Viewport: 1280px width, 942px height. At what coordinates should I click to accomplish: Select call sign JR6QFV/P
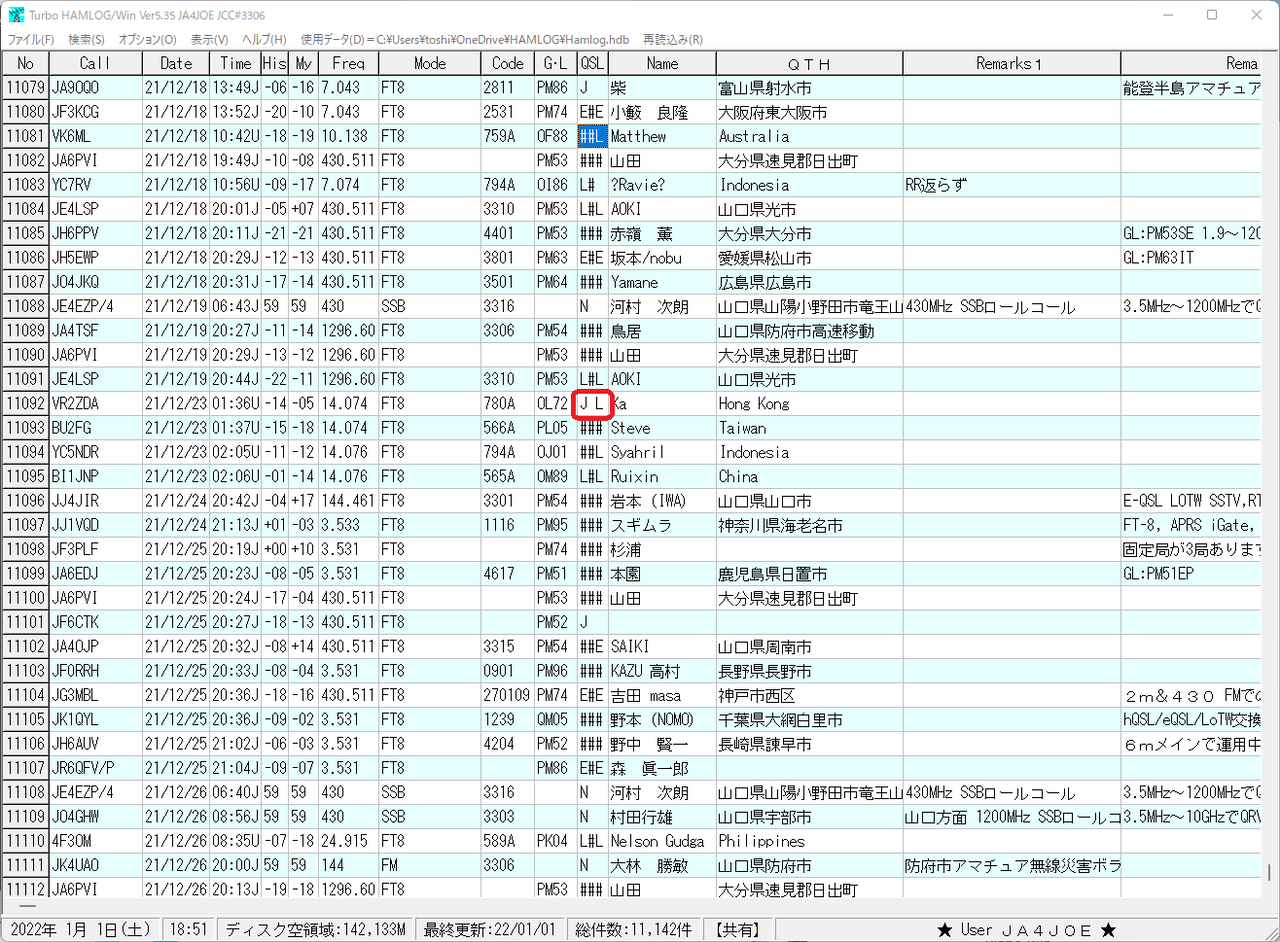tap(83, 768)
